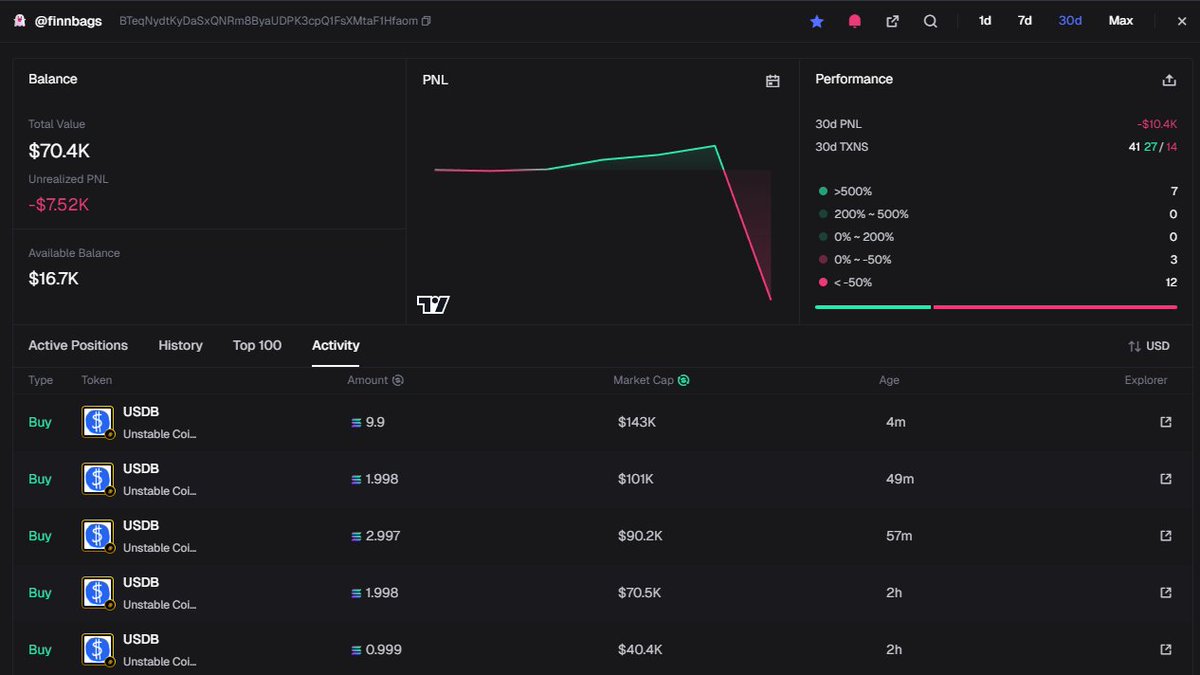The height and width of the screenshot is (675, 1200).
Task: Copy the wallet address icon
Action: [427, 21]
